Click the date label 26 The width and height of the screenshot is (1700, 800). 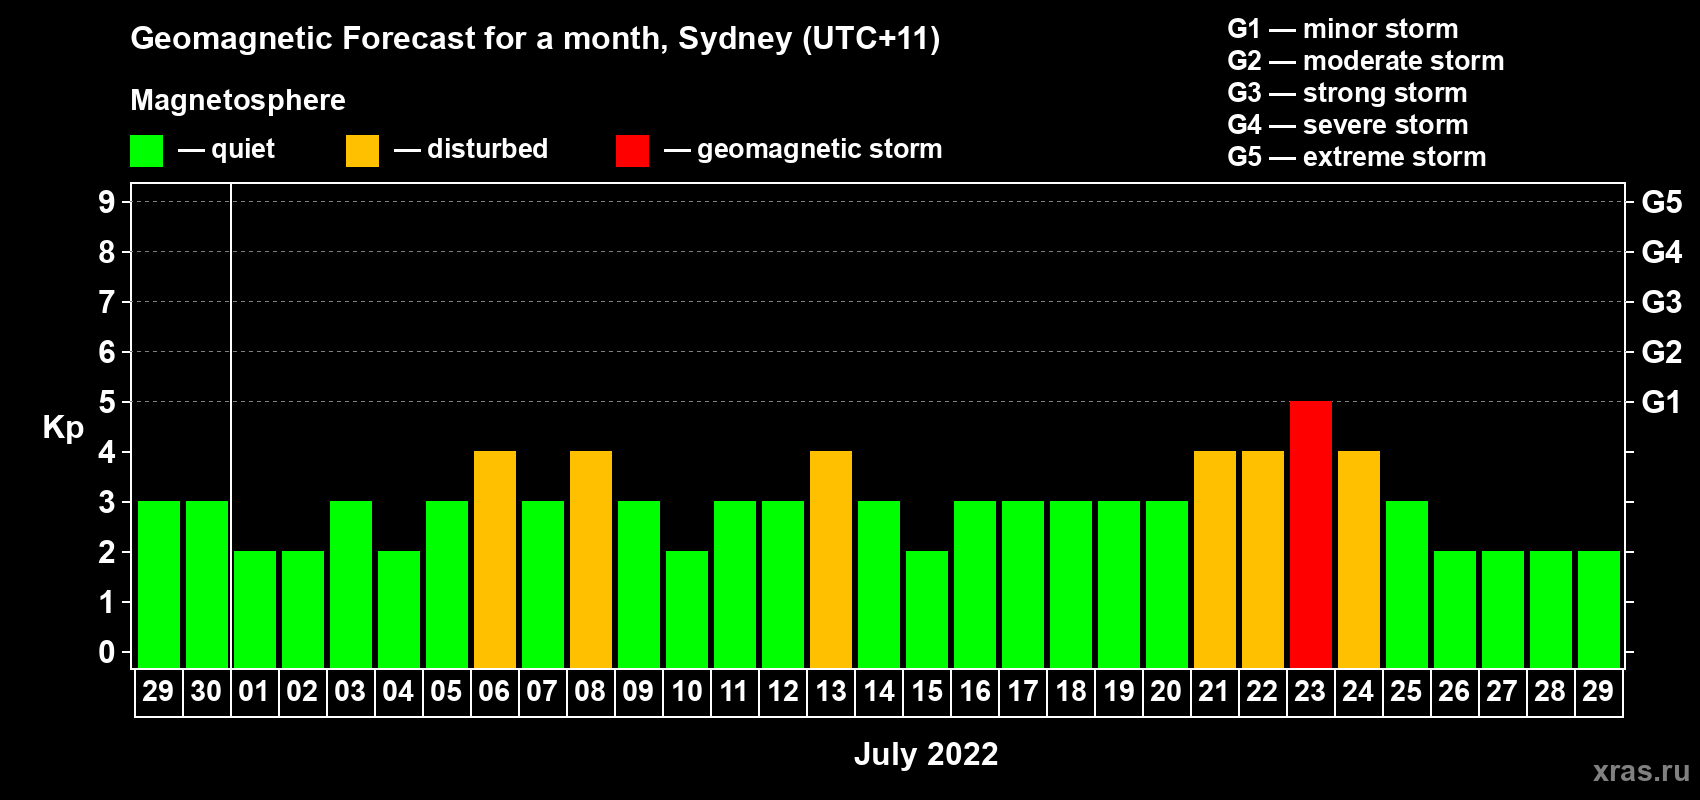tap(1454, 691)
